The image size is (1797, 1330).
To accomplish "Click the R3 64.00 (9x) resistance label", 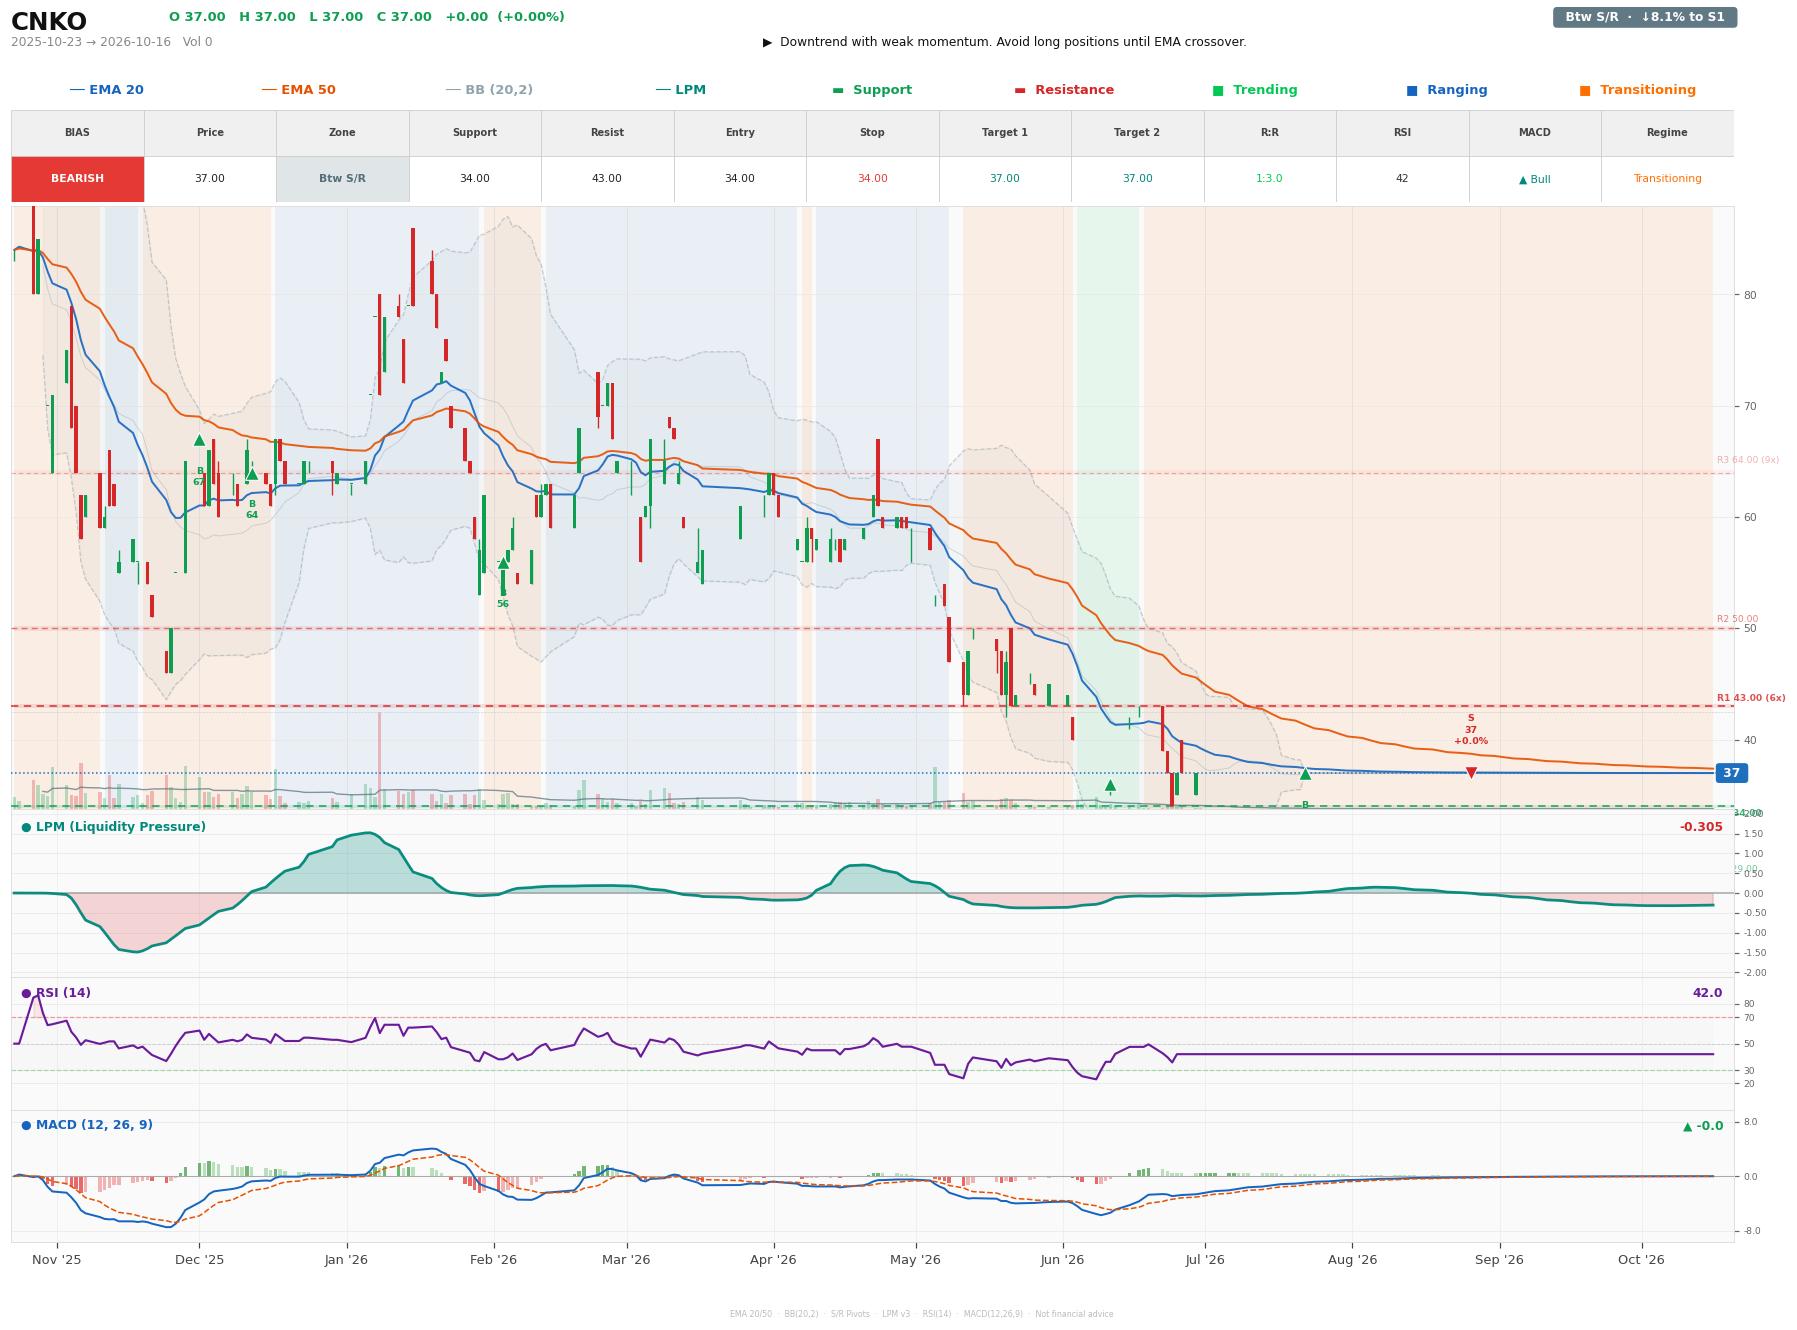I will click(1747, 460).
